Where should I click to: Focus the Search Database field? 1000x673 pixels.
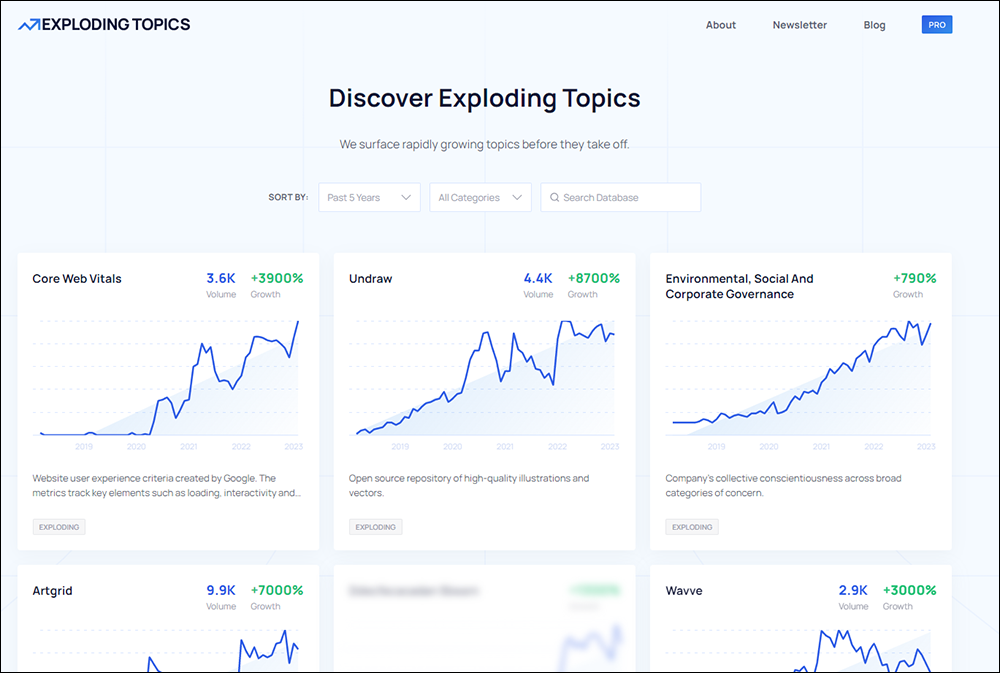click(x=621, y=198)
